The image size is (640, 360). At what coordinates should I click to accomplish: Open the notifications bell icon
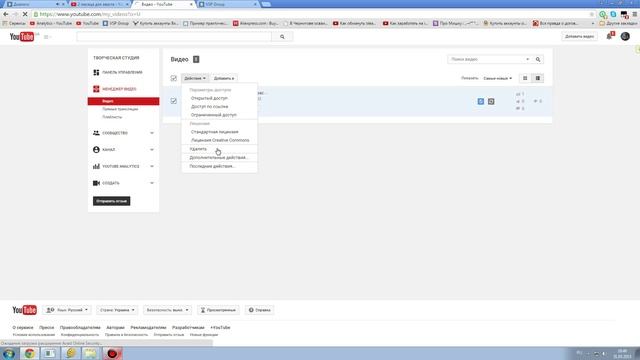tap(609, 36)
